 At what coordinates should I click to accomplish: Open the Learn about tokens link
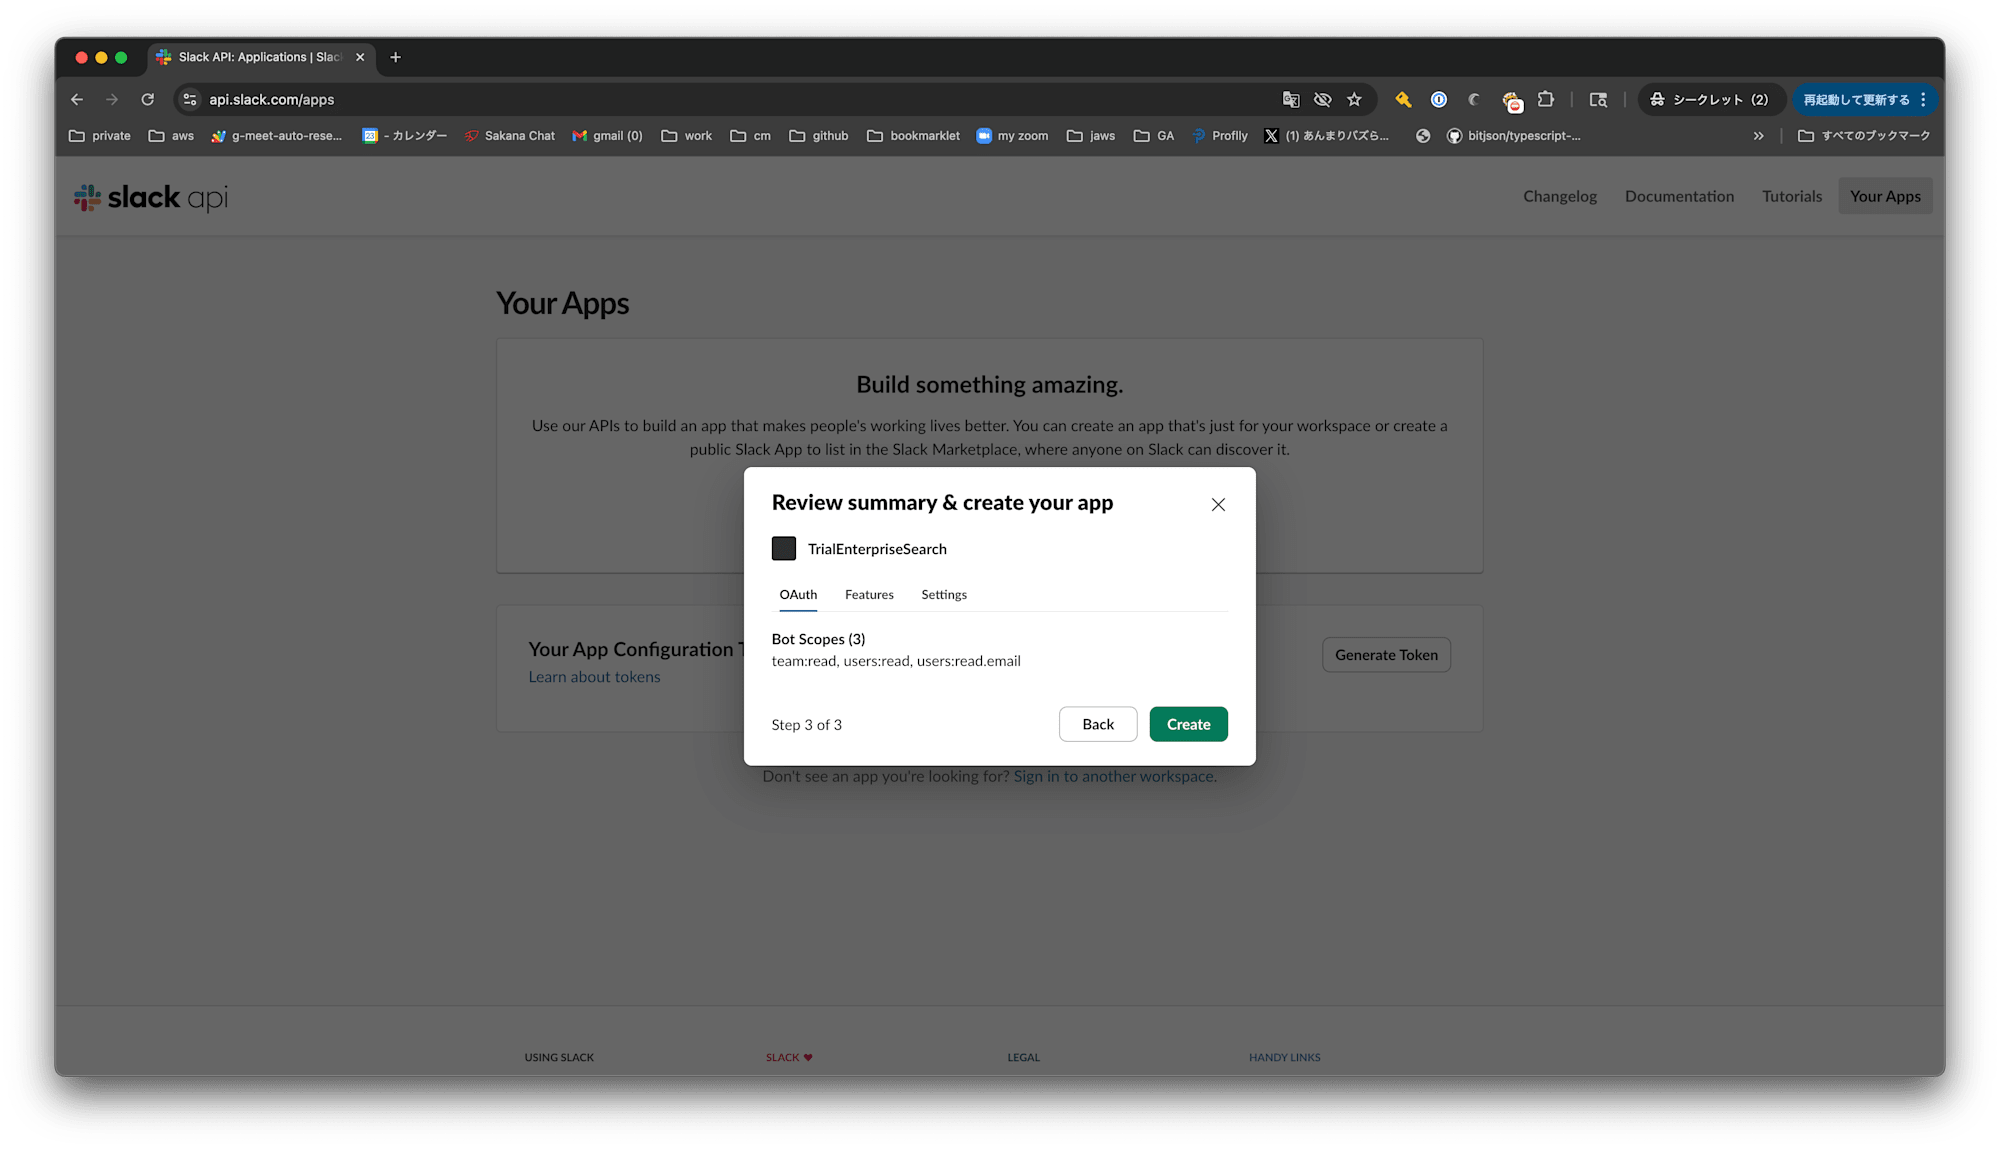(594, 677)
